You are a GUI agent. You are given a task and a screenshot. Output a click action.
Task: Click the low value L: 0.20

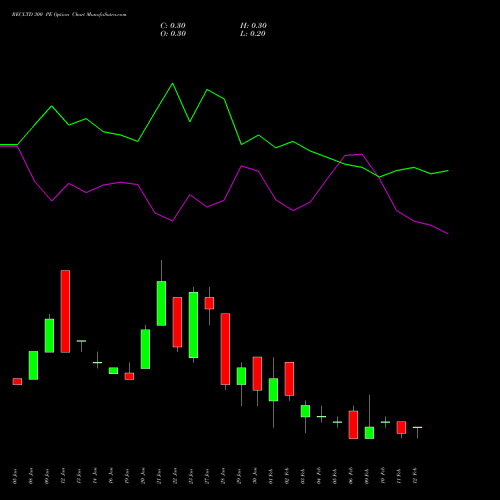pyautogui.click(x=253, y=34)
